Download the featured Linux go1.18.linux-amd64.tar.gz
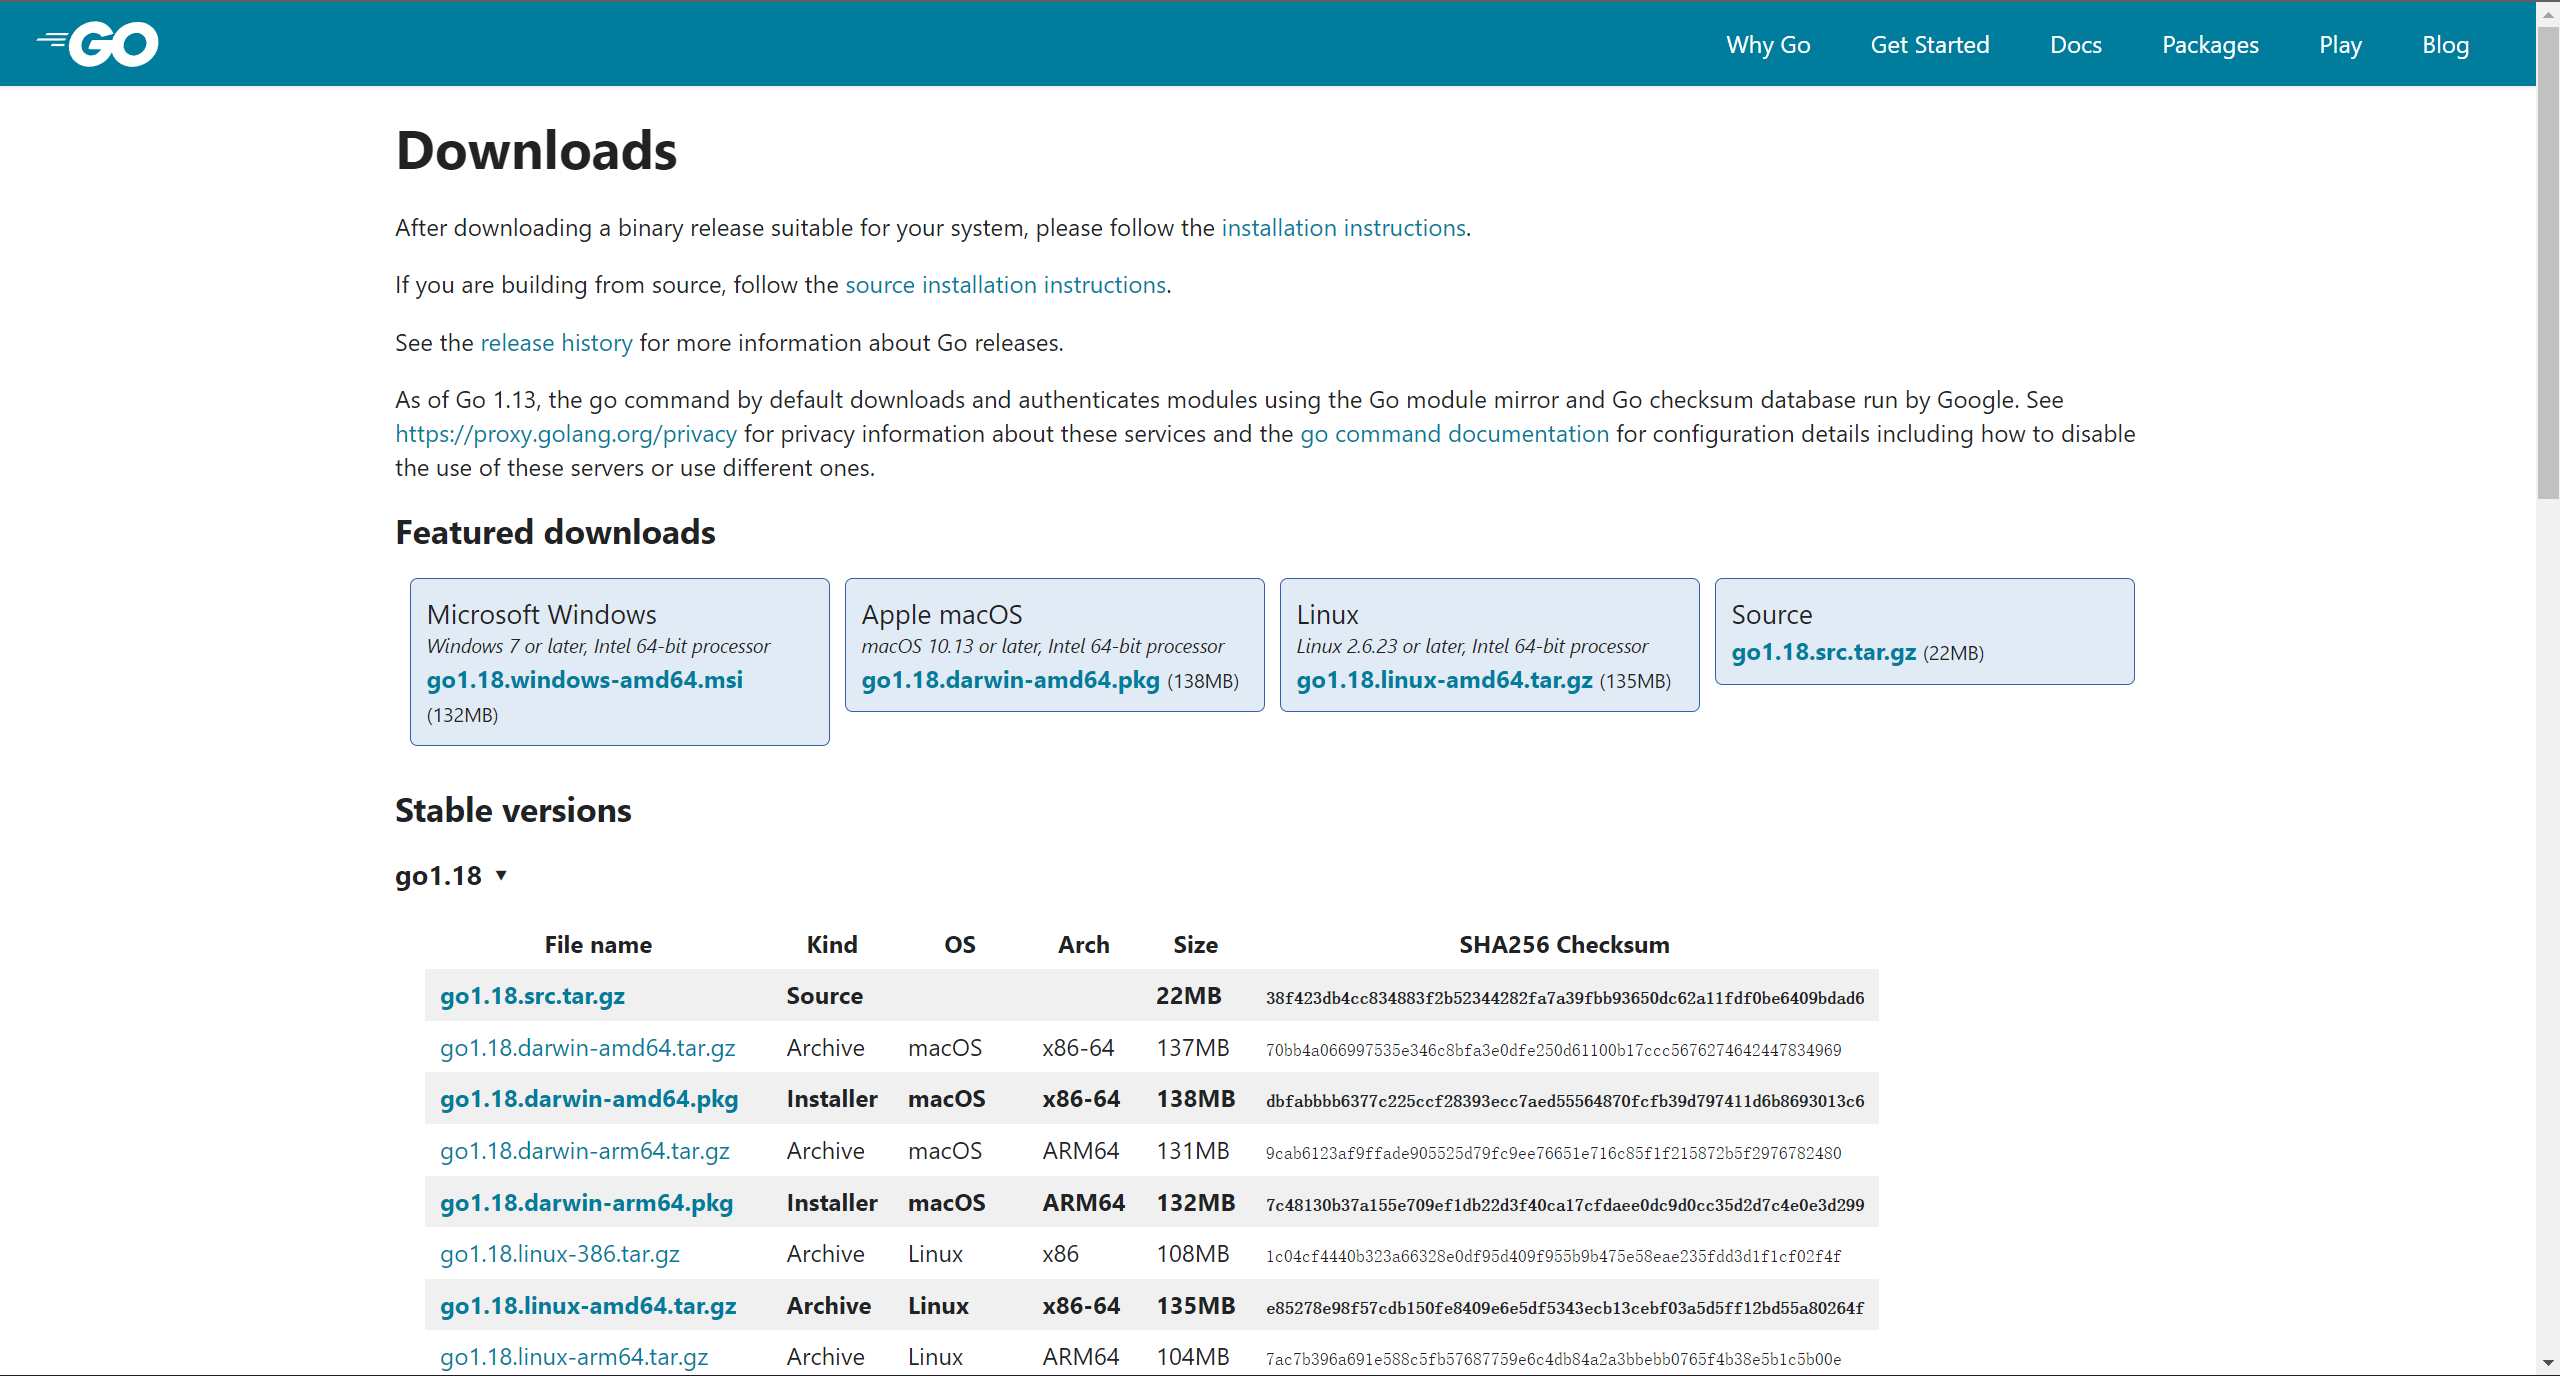Viewport: 2560px width, 1376px height. (x=1444, y=680)
